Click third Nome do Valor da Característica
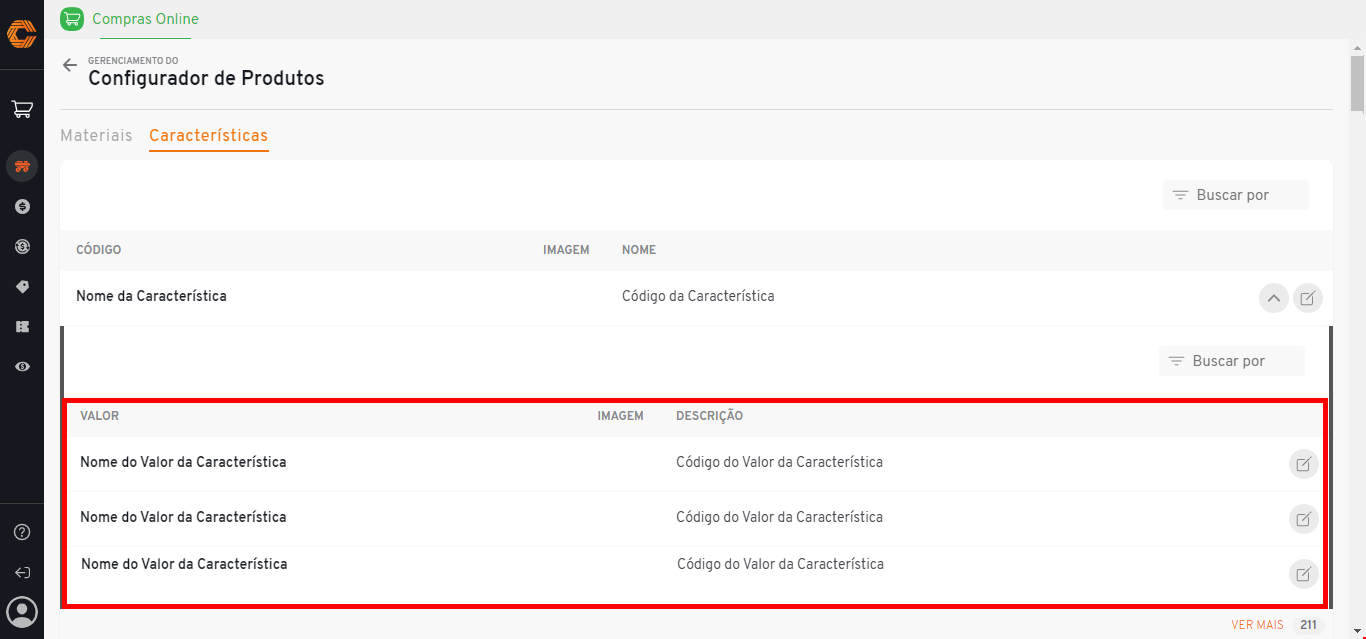Viewport: 1366px width, 639px height. click(184, 564)
